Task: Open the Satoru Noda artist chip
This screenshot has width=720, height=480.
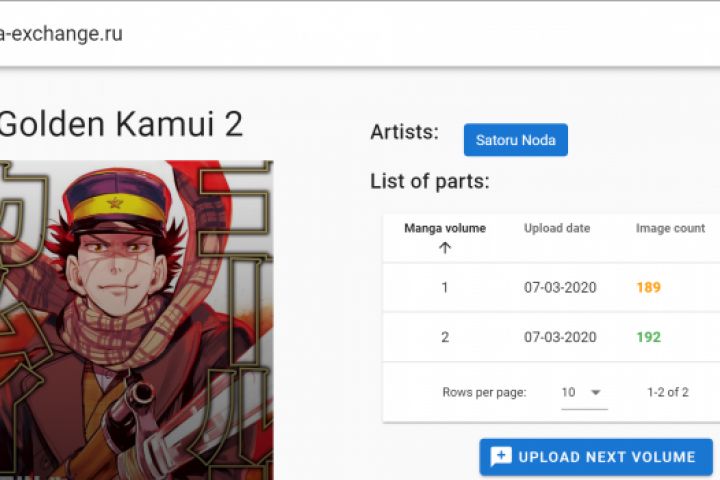Action: tap(515, 140)
